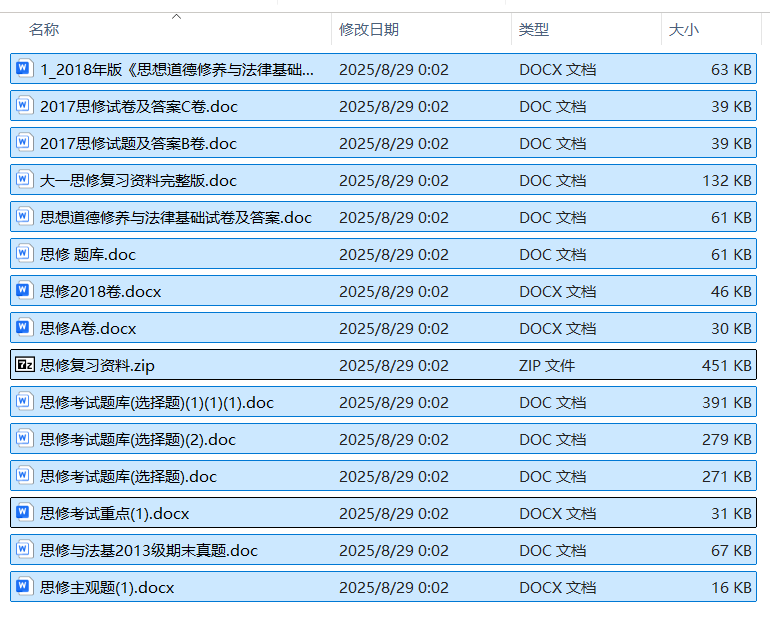Click Word icon of 大一思修复习资料完整版.doc
The height and width of the screenshot is (630, 770).
[x=25, y=180]
